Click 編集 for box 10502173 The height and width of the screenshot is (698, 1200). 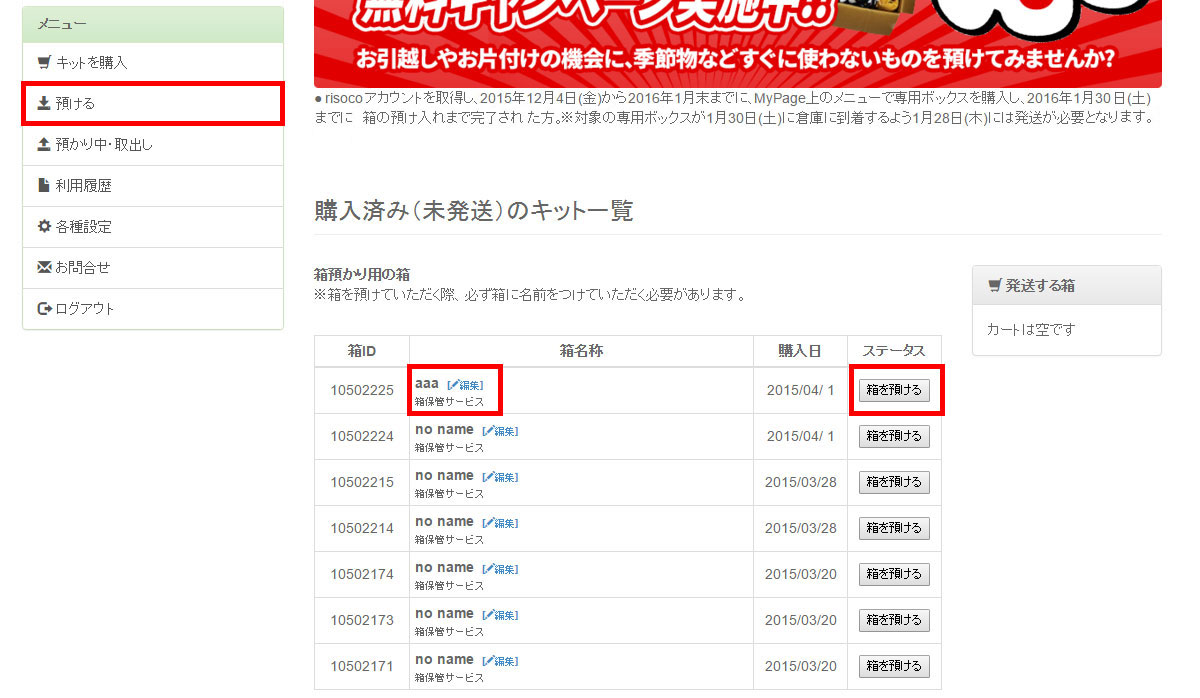click(x=500, y=615)
